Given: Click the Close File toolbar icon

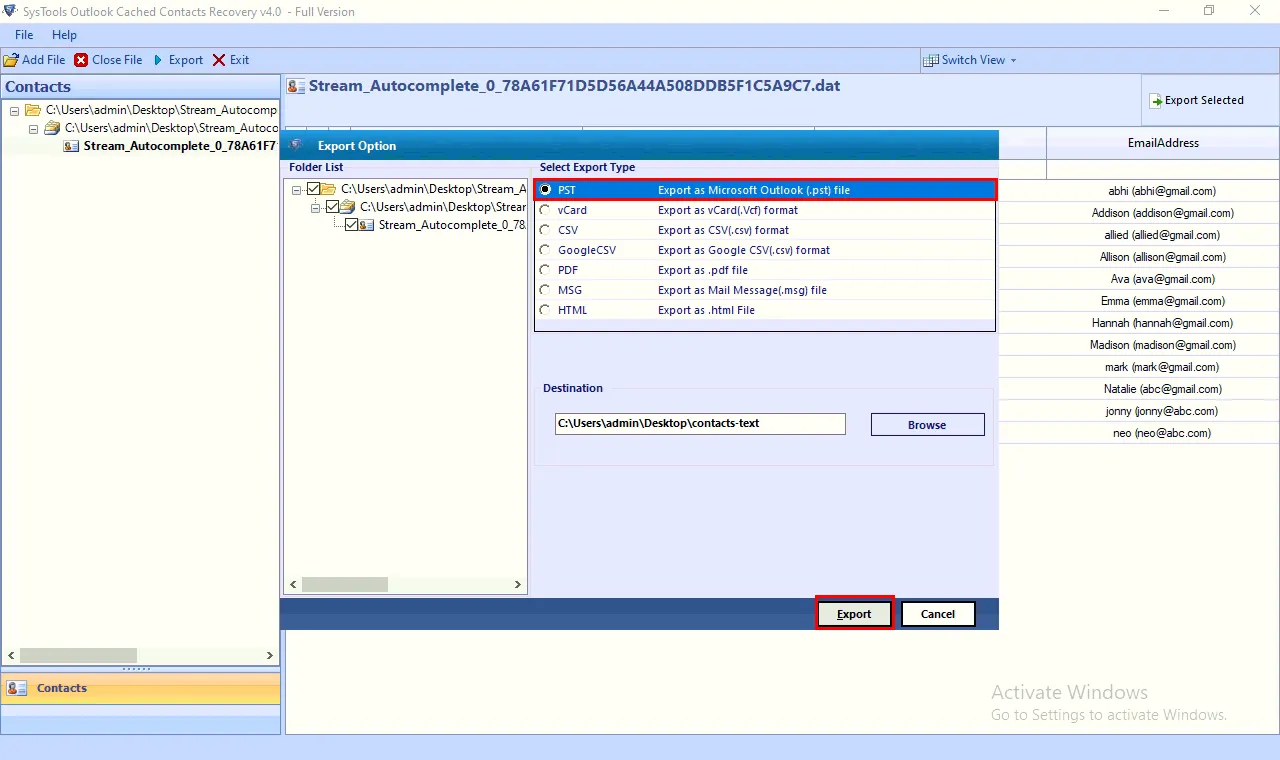Looking at the screenshot, I should pos(80,59).
